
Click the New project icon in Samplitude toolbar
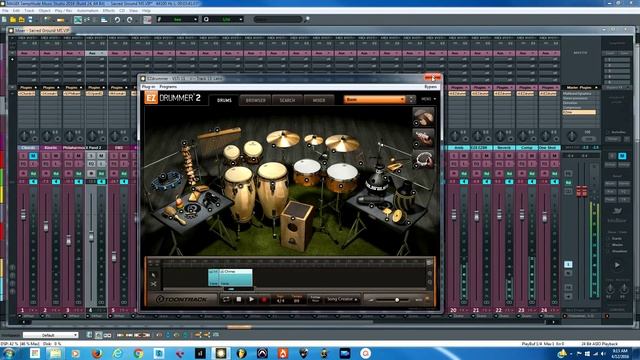point(4,19)
